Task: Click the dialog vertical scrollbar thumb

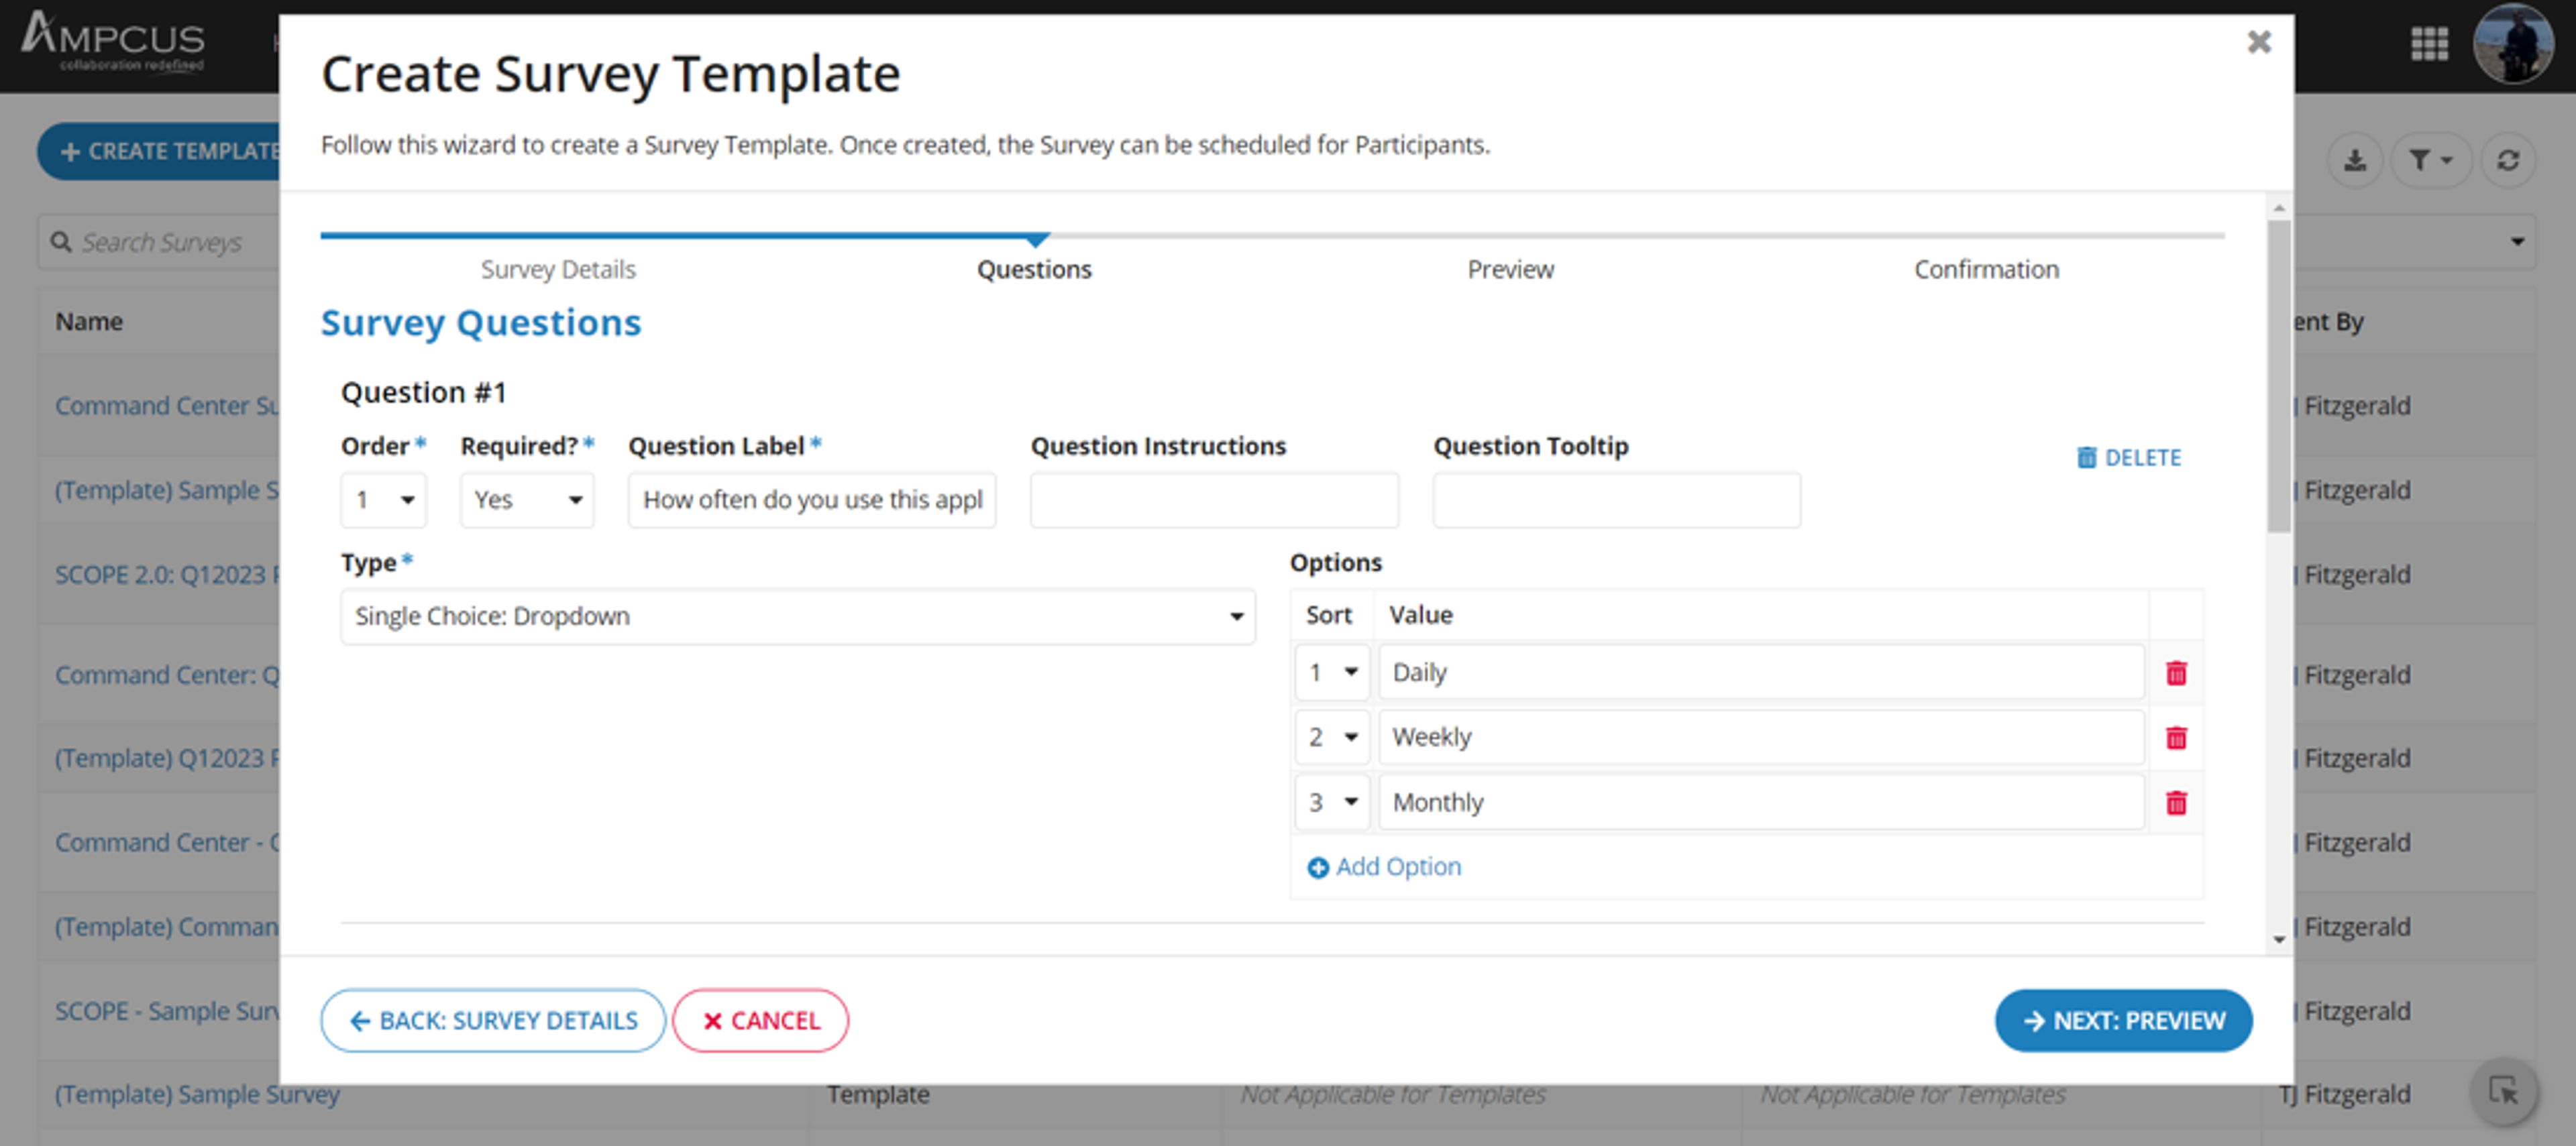Action: pyautogui.click(x=2279, y=377)
